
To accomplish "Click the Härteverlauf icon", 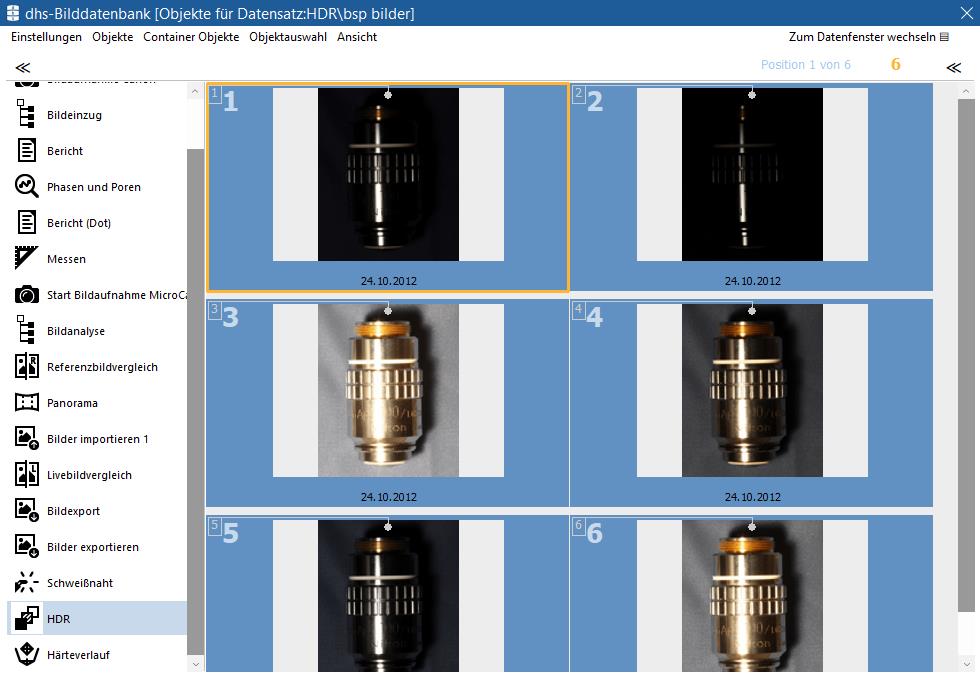I will coord(27,655).
